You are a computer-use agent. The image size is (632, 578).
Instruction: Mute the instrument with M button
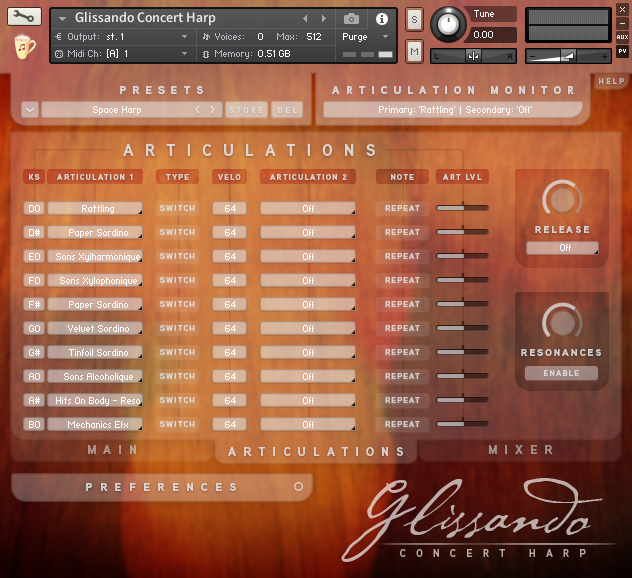click(414, 51)
